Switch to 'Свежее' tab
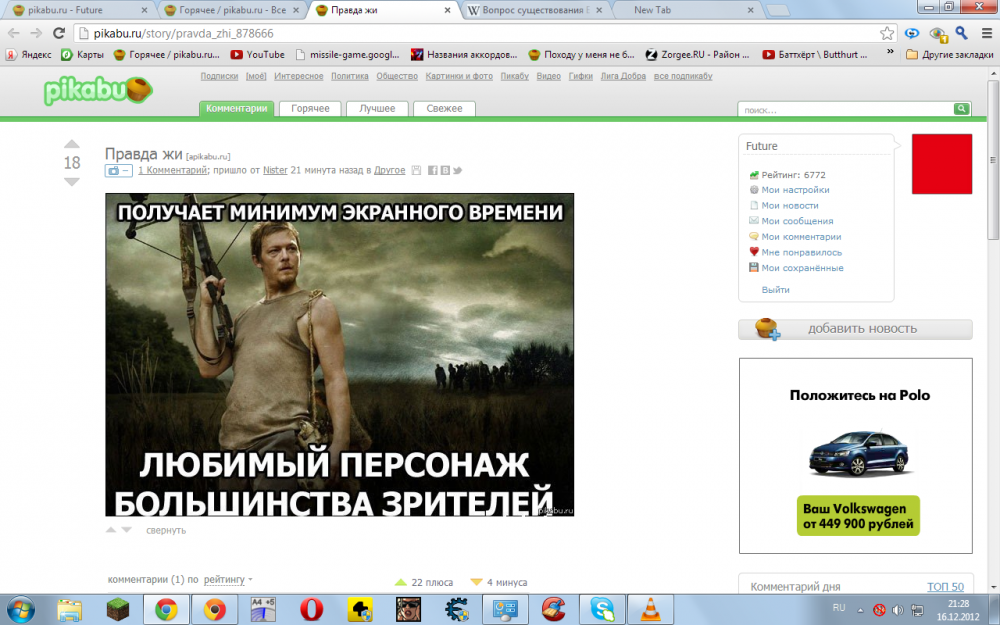Viewport: 1000px width, 625px height. (x=445, y=108)
